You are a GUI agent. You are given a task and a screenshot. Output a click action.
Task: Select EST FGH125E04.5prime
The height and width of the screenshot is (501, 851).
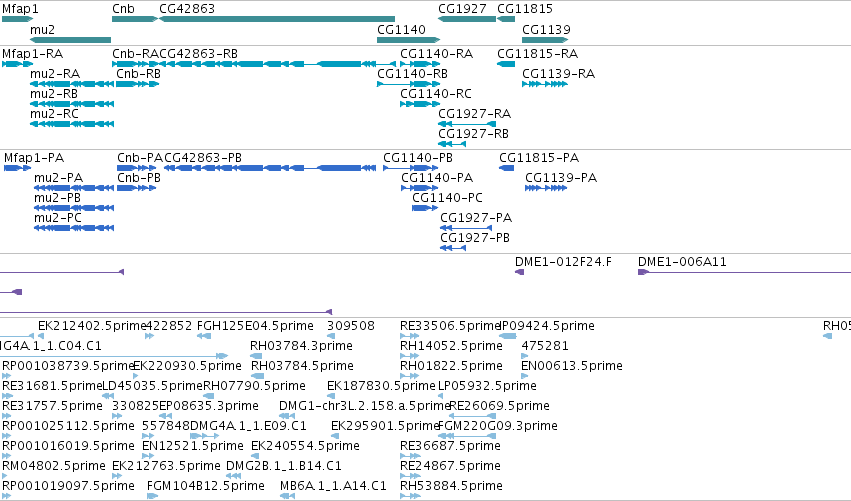(x=204, y=336)
